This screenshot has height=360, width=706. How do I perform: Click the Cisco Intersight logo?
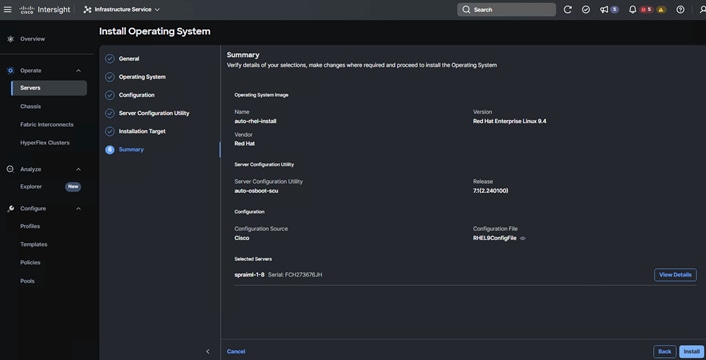45,10
